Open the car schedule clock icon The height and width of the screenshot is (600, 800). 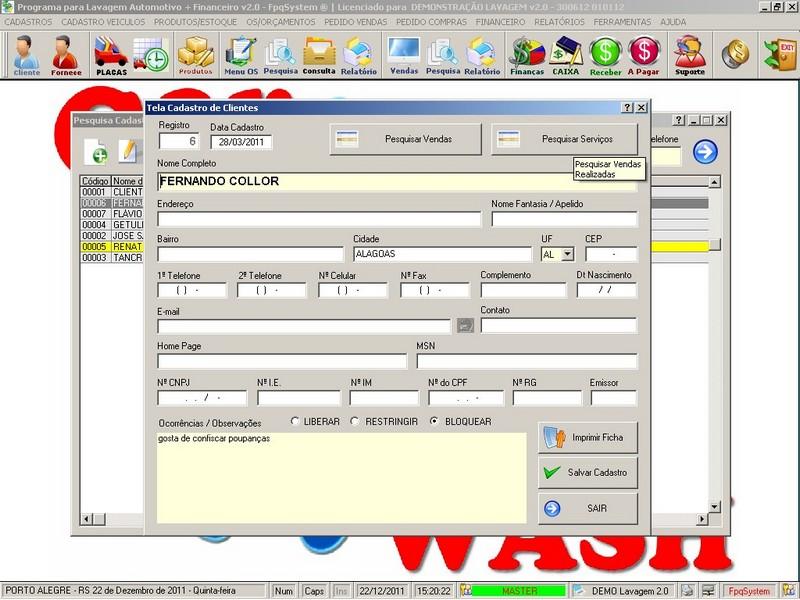point(151,54)
